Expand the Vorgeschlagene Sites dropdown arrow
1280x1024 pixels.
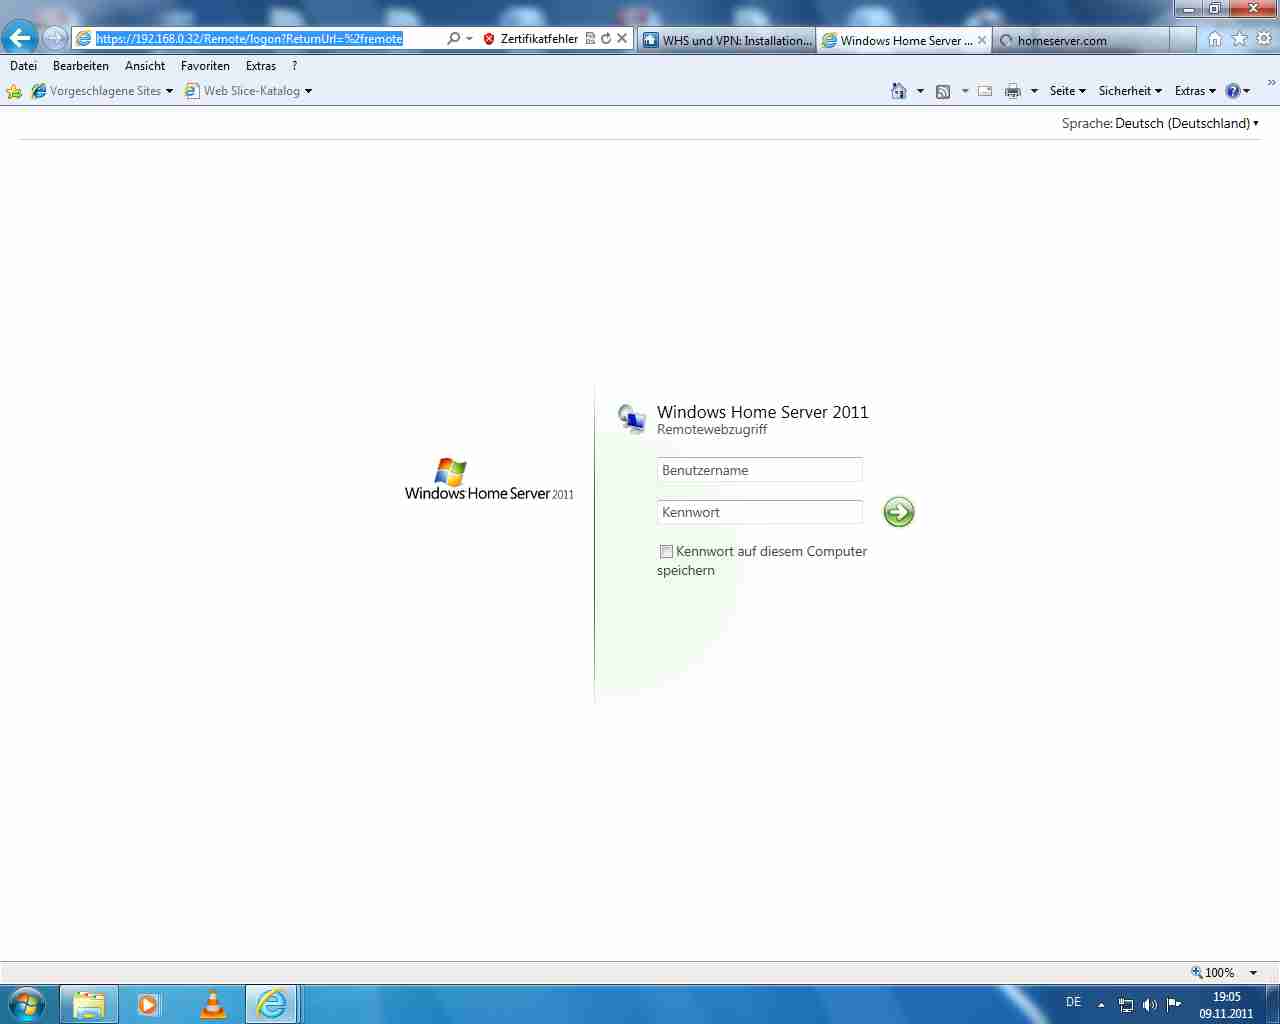click(169, 91)
